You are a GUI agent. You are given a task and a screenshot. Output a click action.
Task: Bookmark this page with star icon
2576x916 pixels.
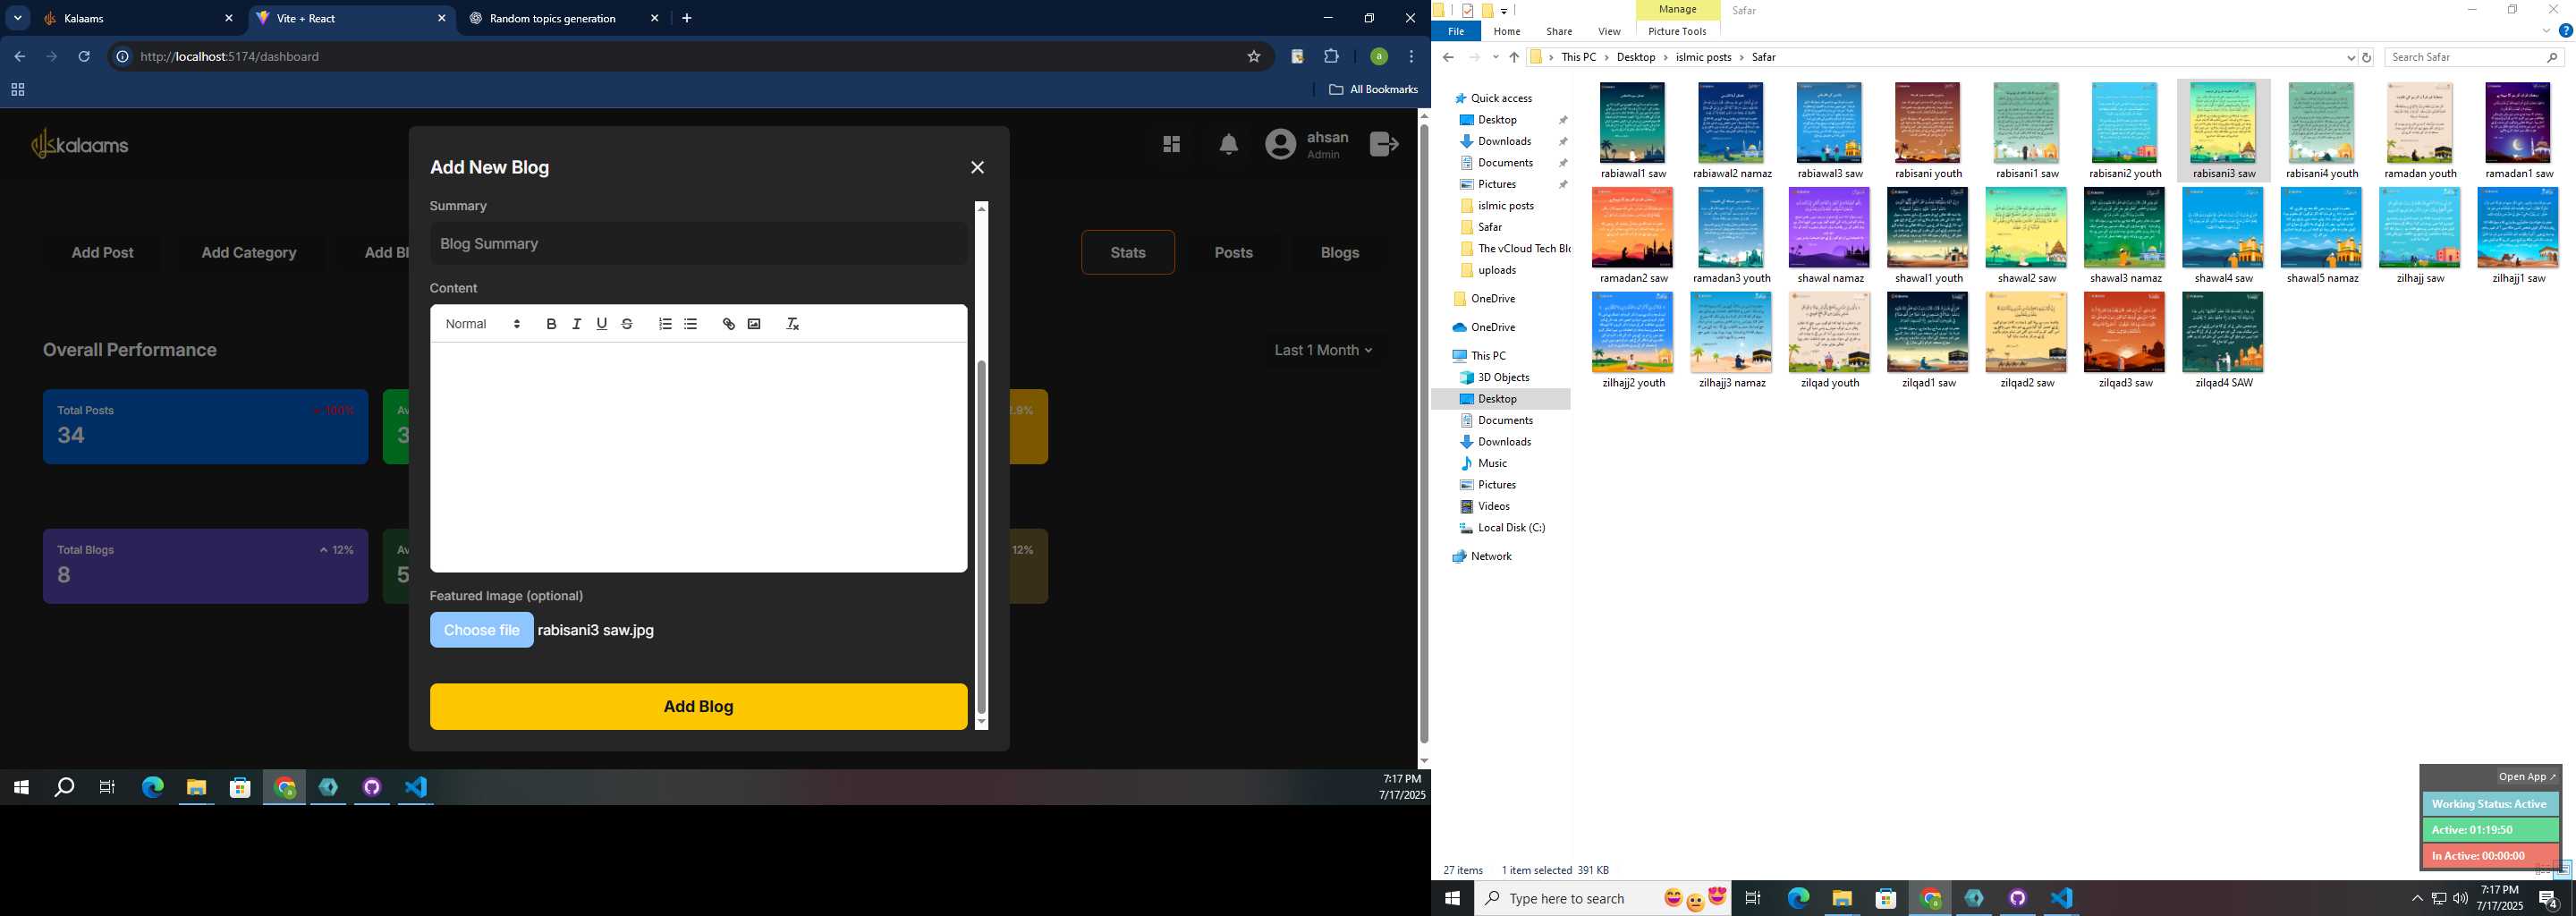click(x=1254, y=57)
